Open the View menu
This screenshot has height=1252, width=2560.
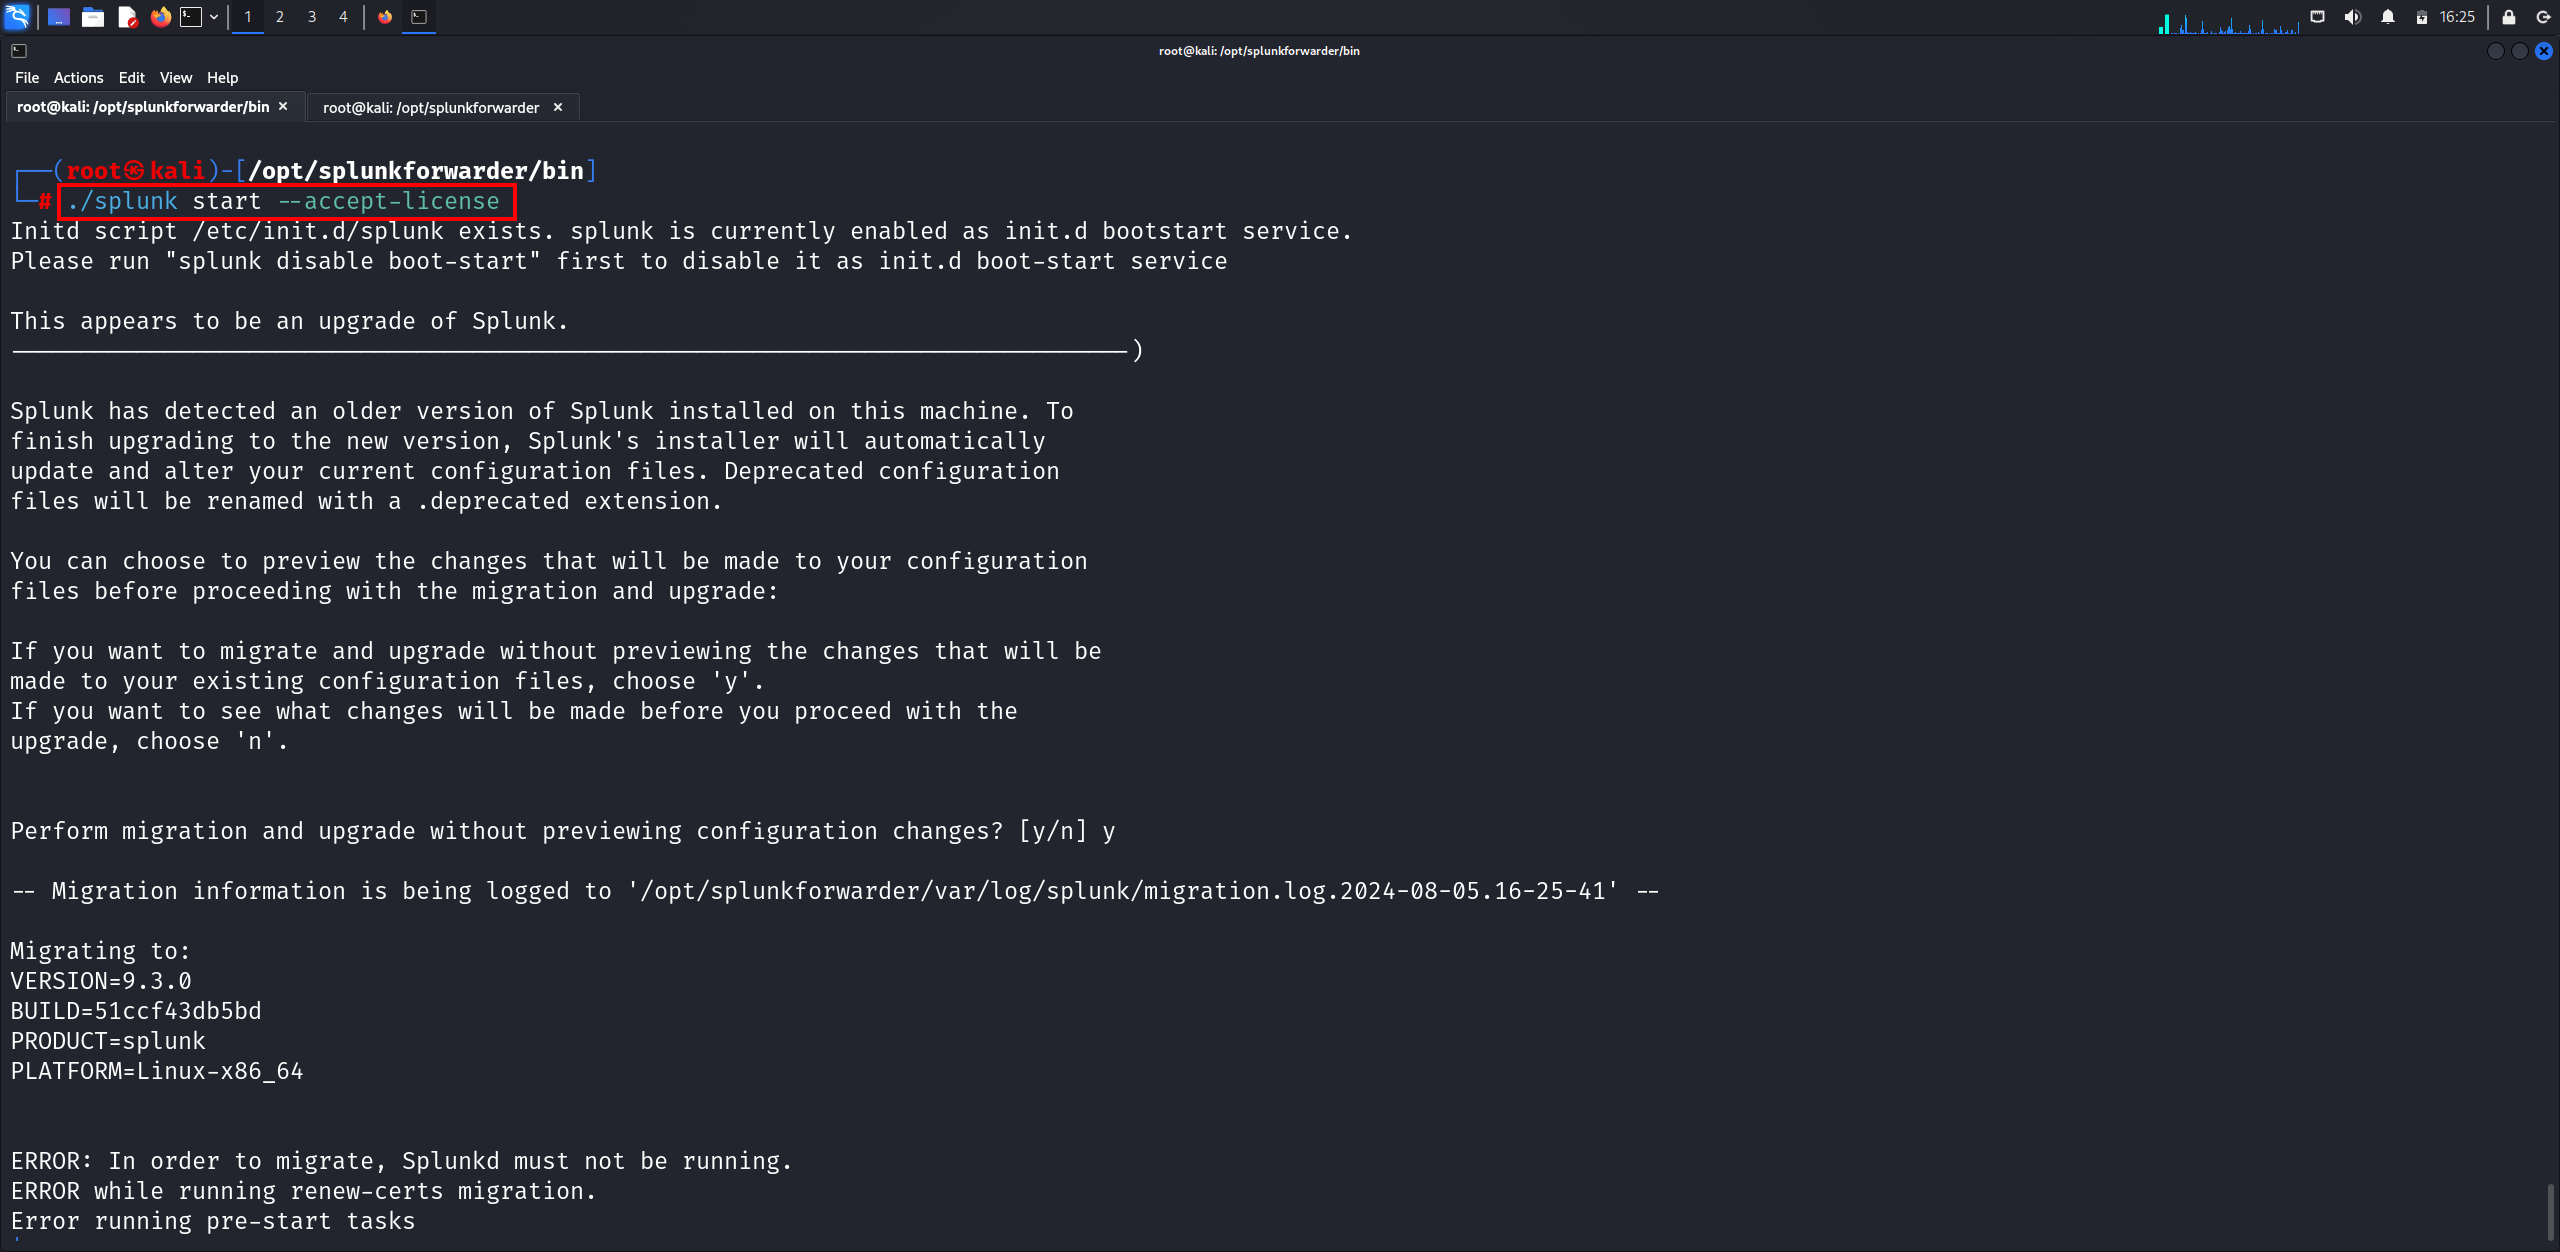click(x=176, y=78)
